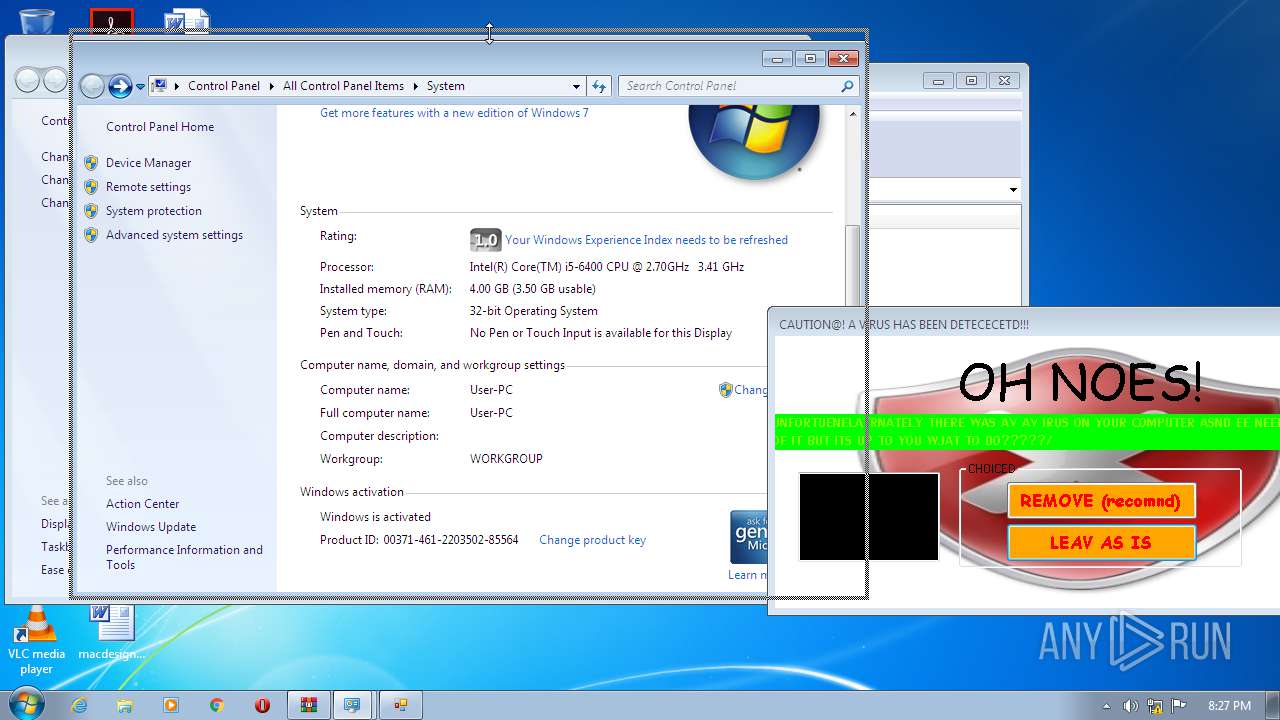Open Action Center under See also
Screen dimensions: 1280x720
[143, 504]
